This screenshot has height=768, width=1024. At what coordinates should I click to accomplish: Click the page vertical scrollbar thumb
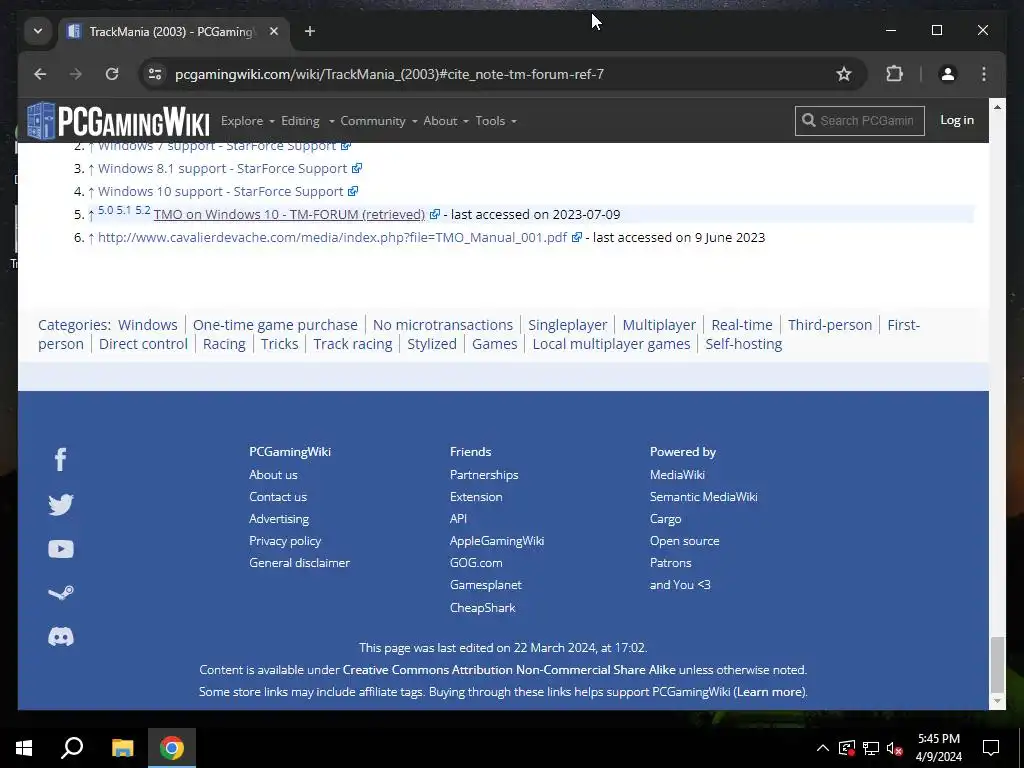(x=997, y=664)
